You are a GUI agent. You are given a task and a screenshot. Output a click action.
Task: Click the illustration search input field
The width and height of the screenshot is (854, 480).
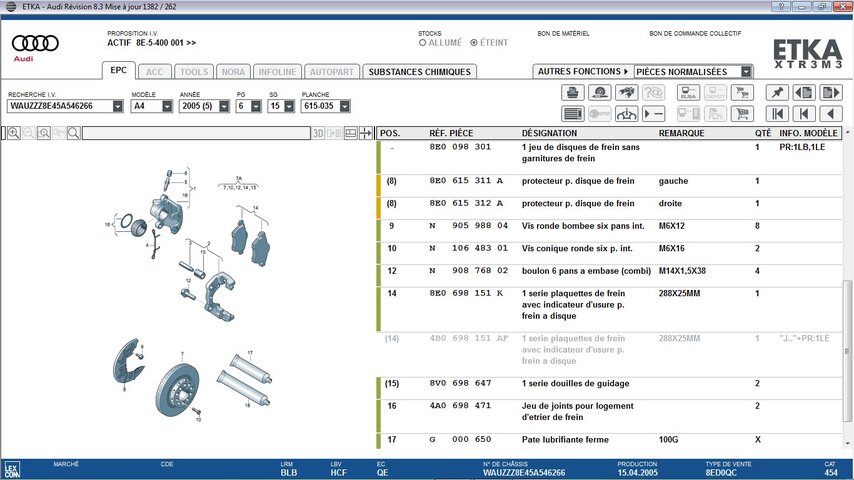coord(196,133)
